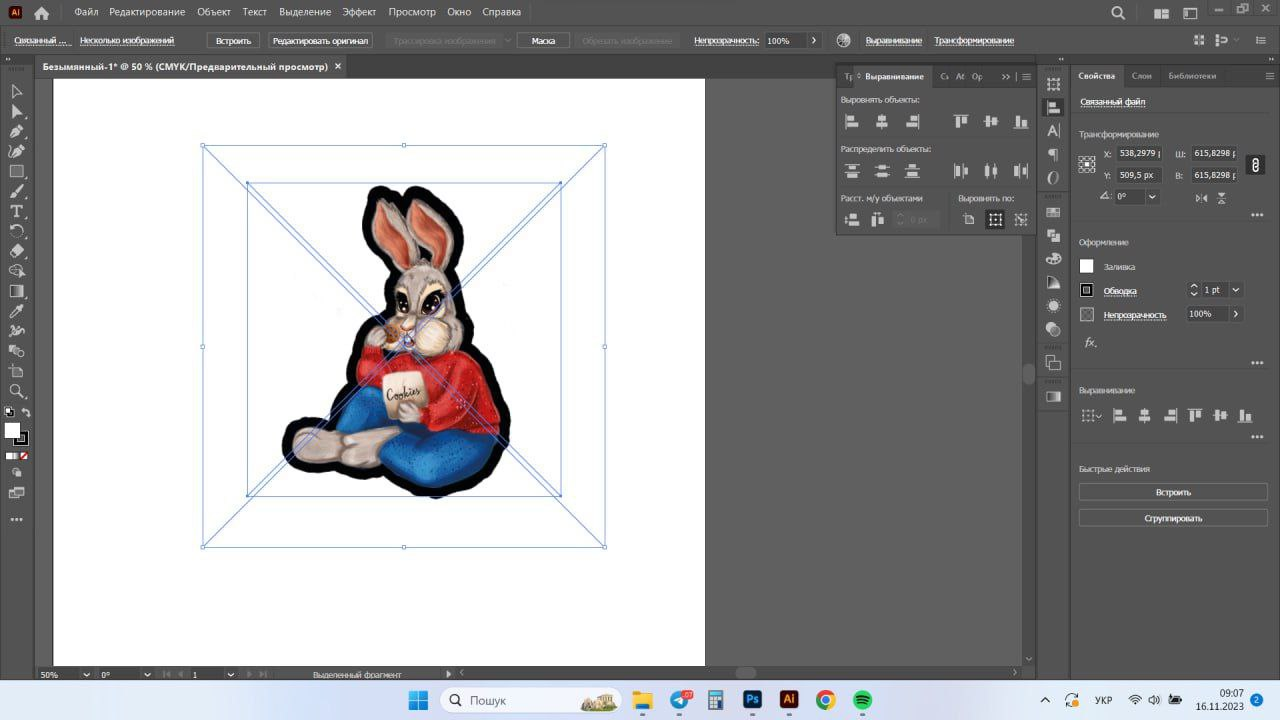Switch to the Слои tab
This screenshot has width=1280, height=720.
pos(1141,76)
